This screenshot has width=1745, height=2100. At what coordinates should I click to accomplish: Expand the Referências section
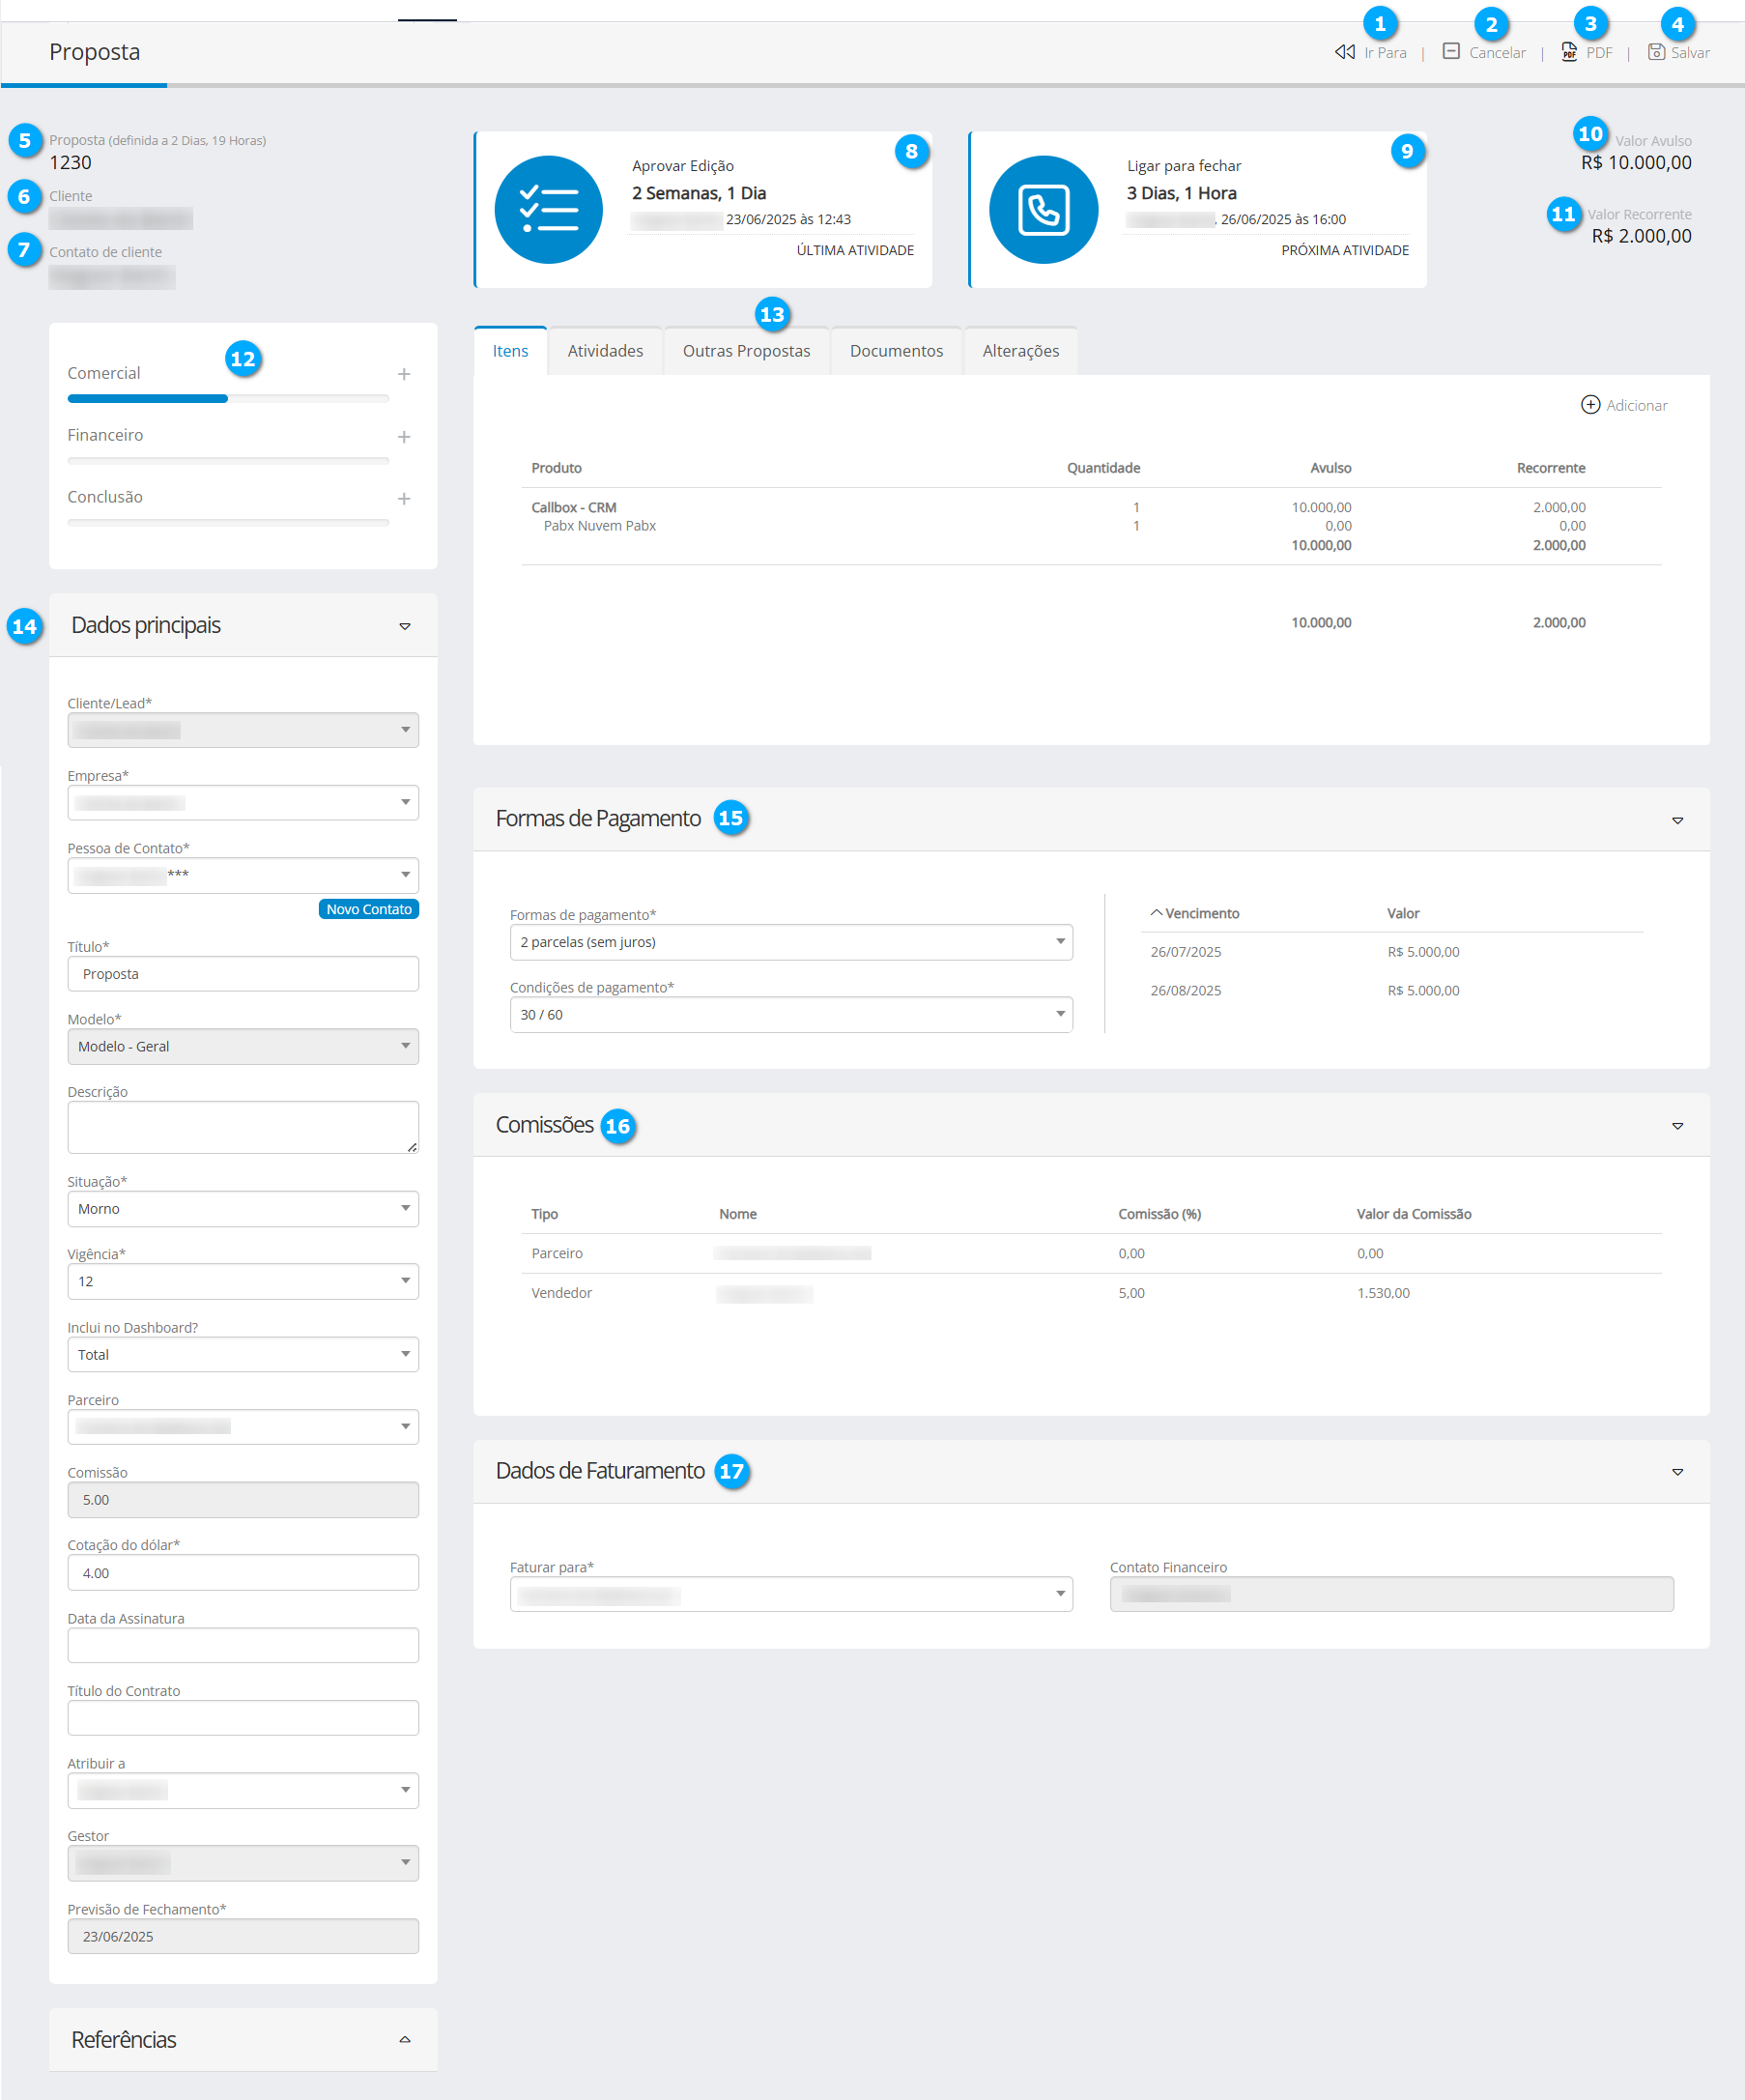coord(405,2040)
